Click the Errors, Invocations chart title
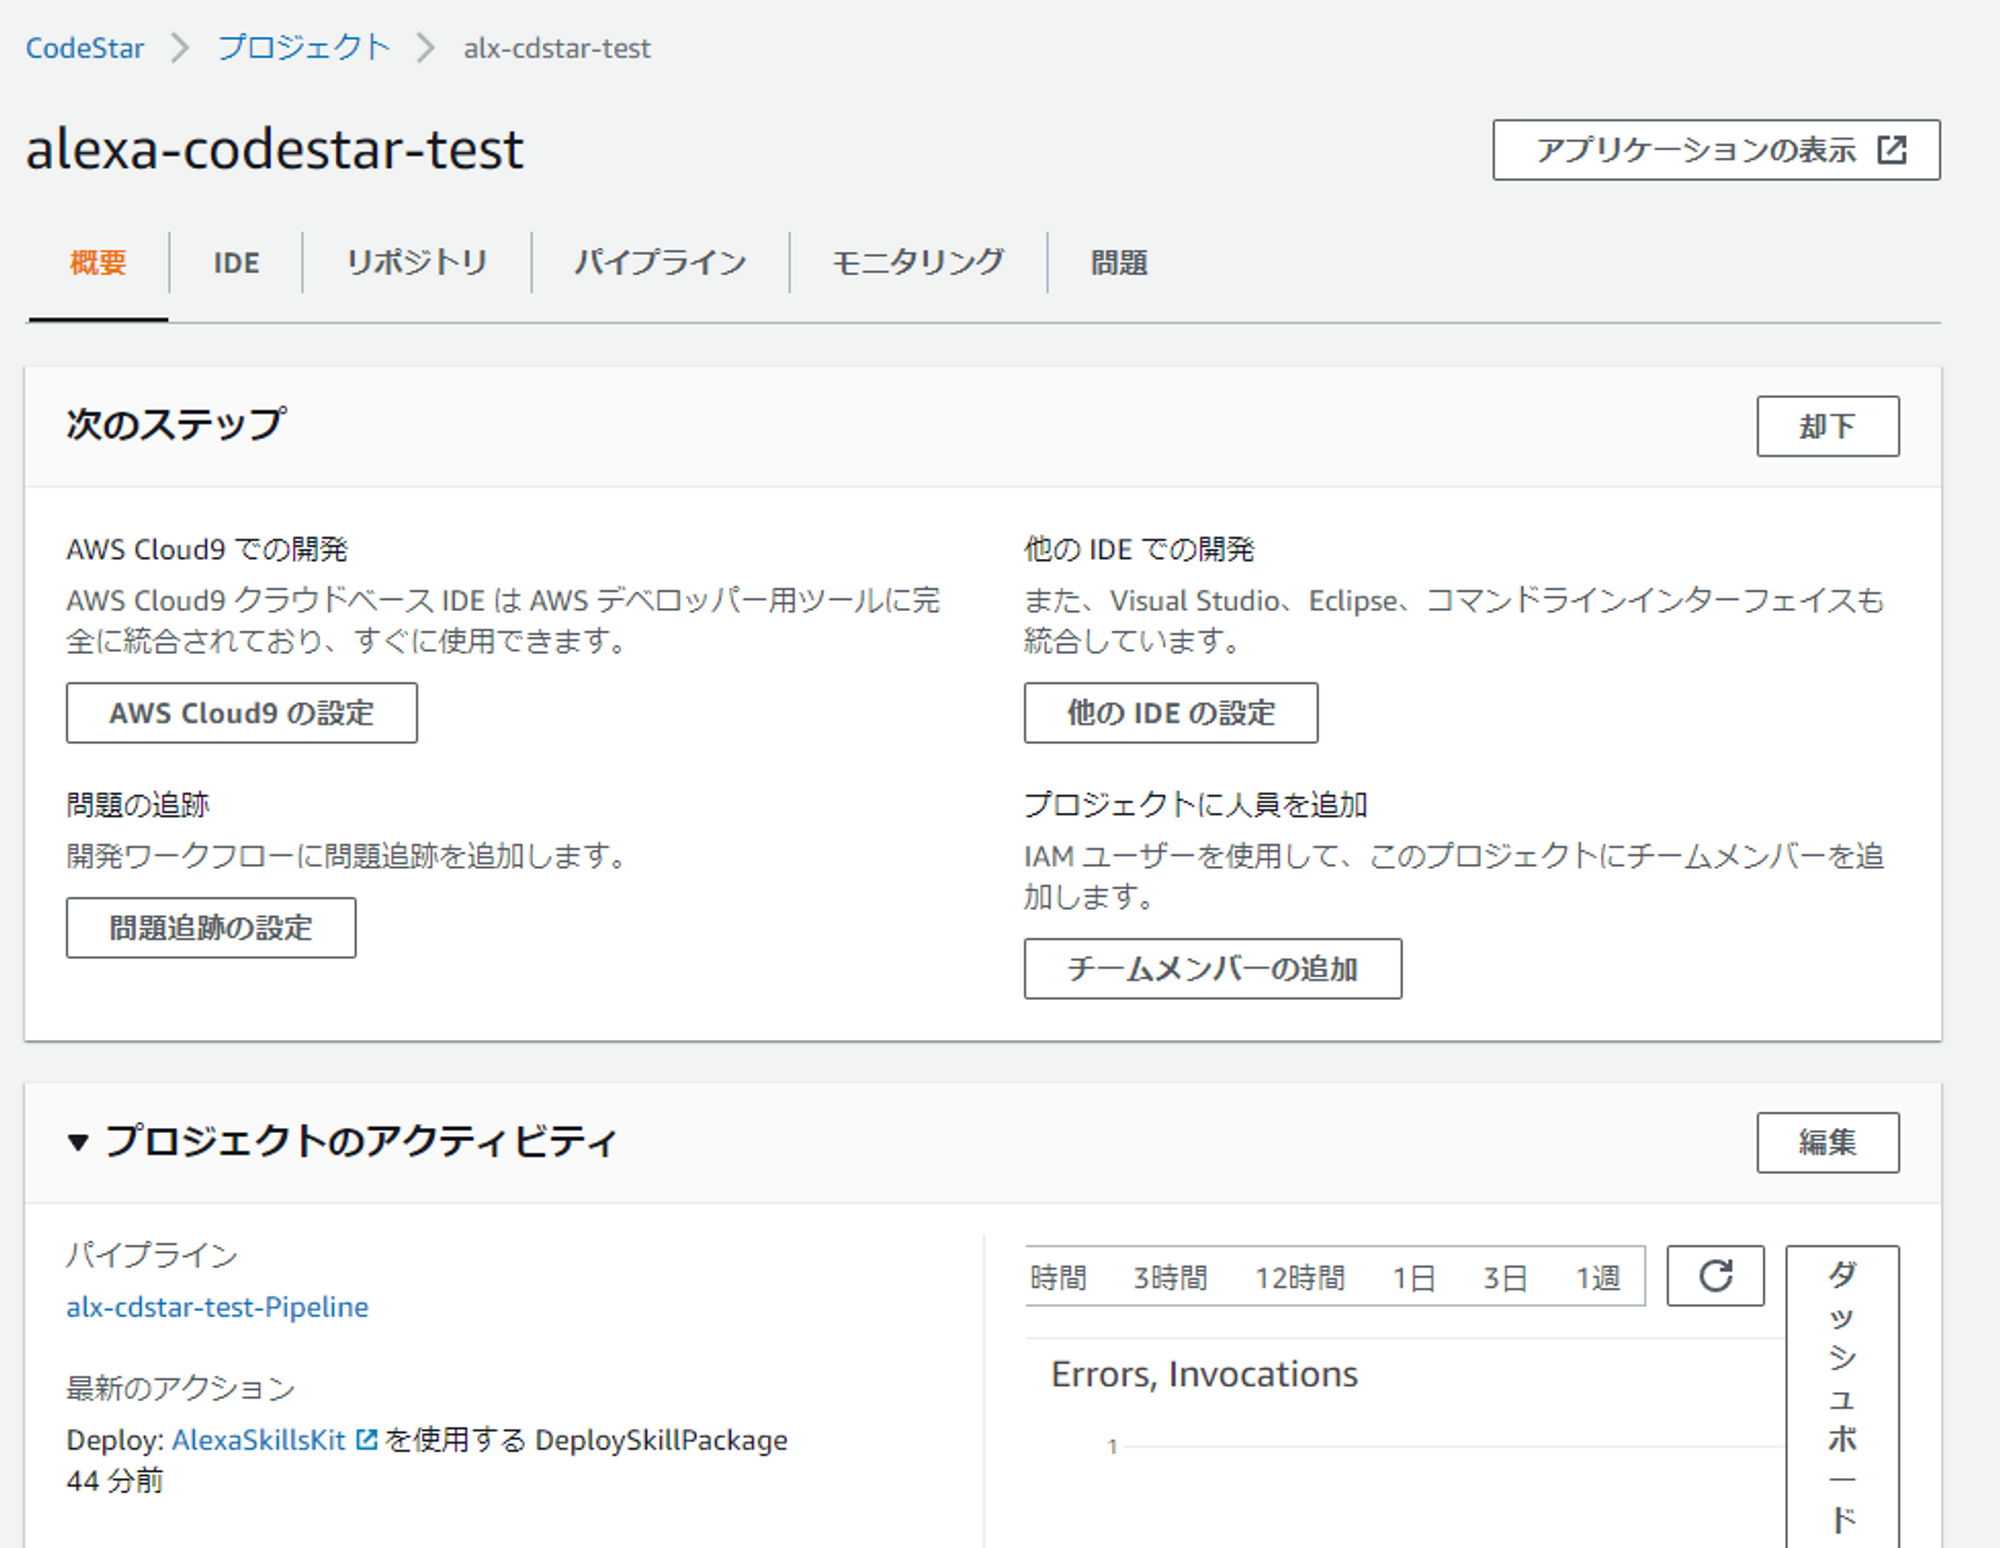Screen dimensions: 2000x1548 (1204, 1374)
